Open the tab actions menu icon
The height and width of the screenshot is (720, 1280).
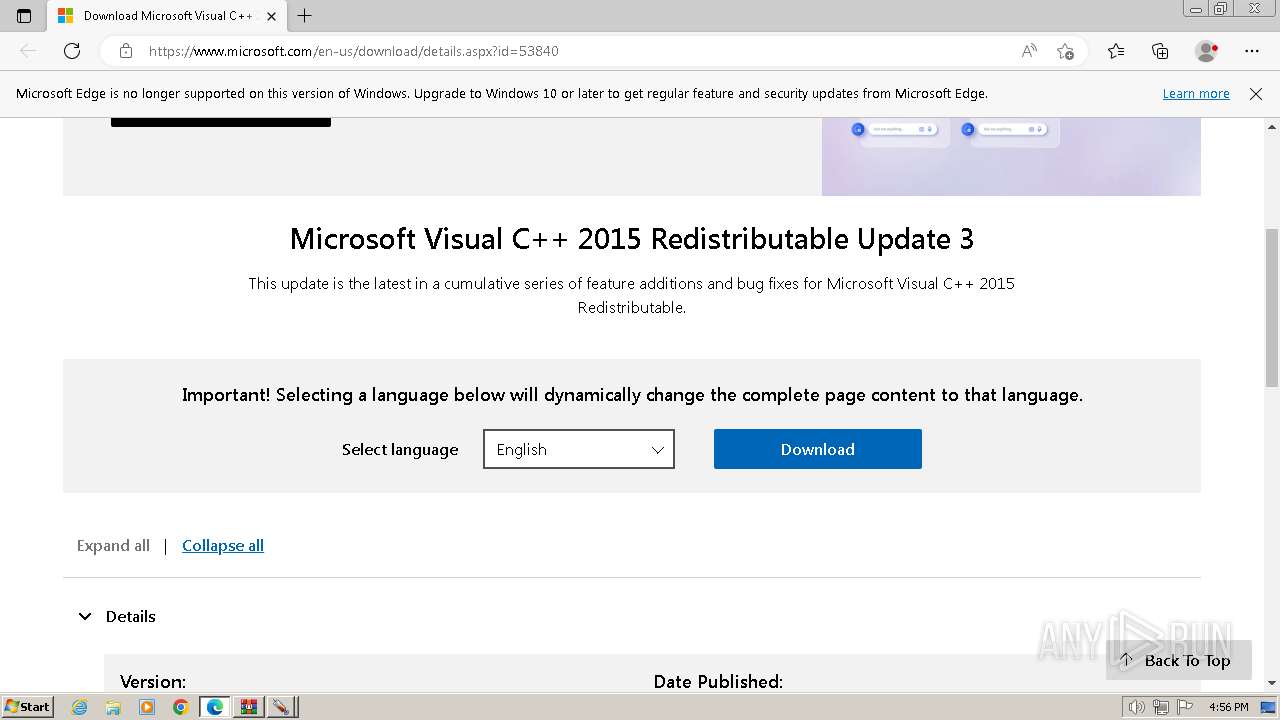click(x=24, y=16)
